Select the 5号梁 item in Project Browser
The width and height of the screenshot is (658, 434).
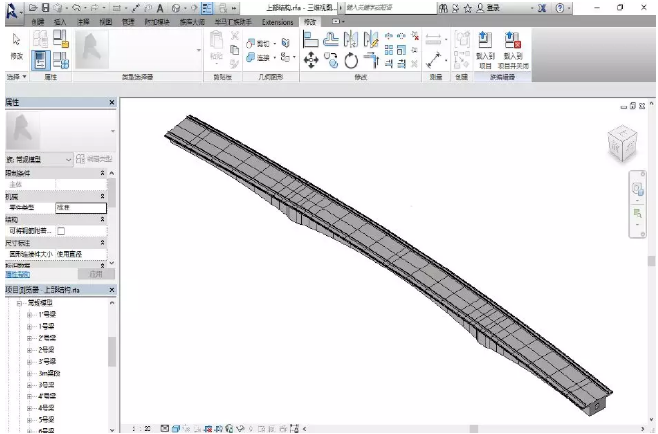point(46,419)
